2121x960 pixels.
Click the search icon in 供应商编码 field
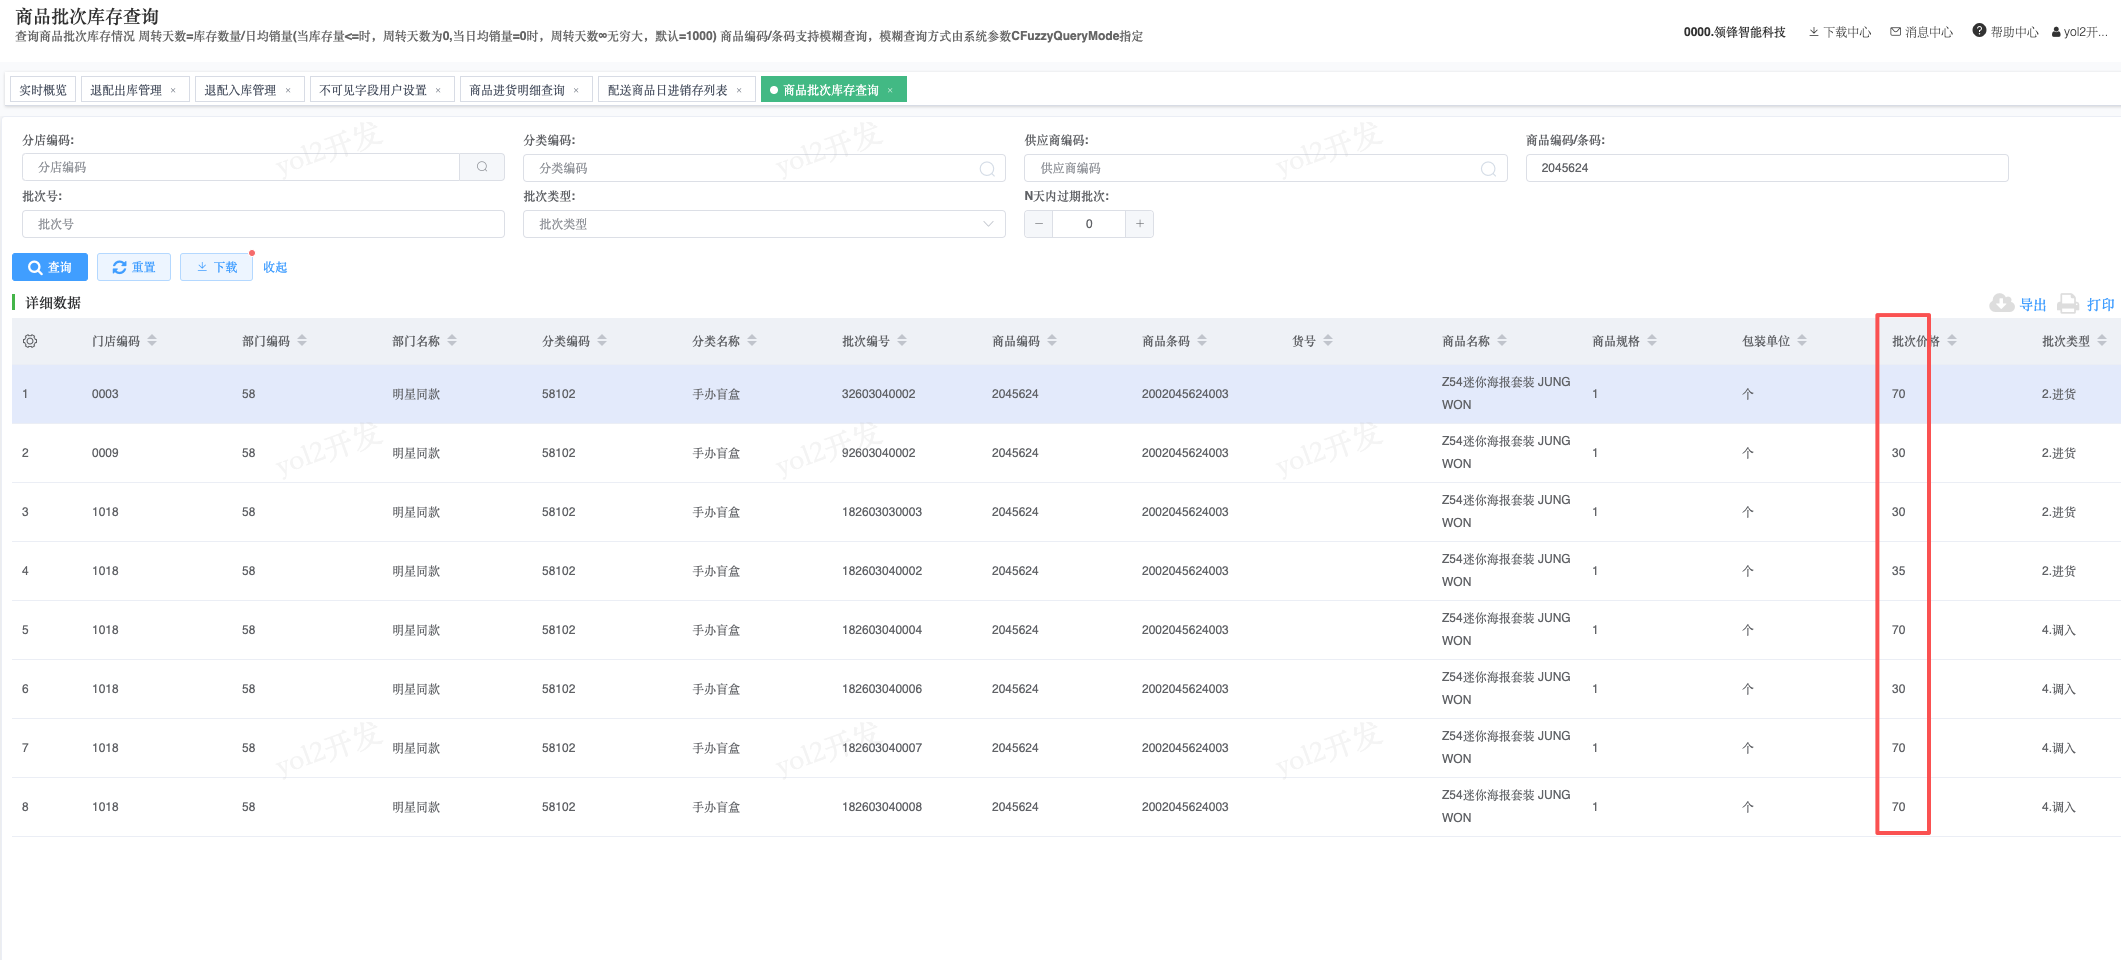(x=1487, y=169)
